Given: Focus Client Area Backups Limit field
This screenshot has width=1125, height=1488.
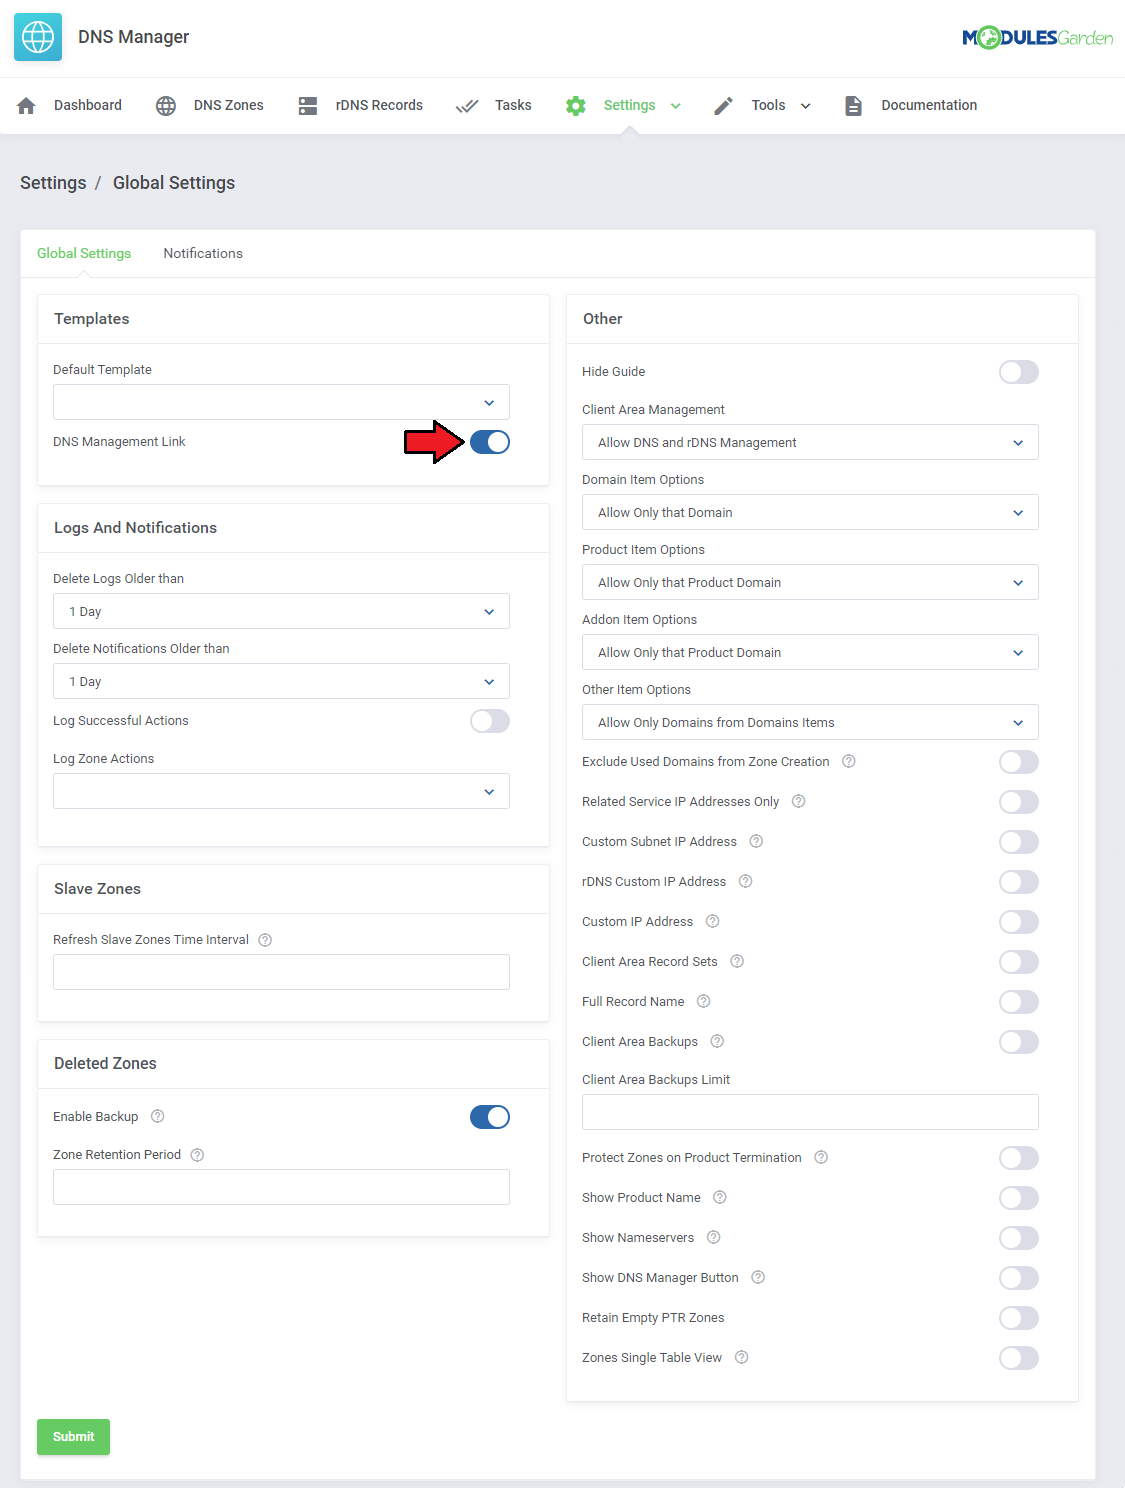Looking at the screenshot, I should tap(810, 1112).
